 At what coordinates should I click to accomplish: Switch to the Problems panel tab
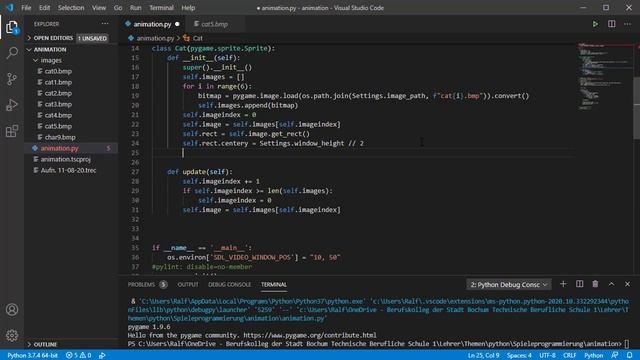[147, 284]
